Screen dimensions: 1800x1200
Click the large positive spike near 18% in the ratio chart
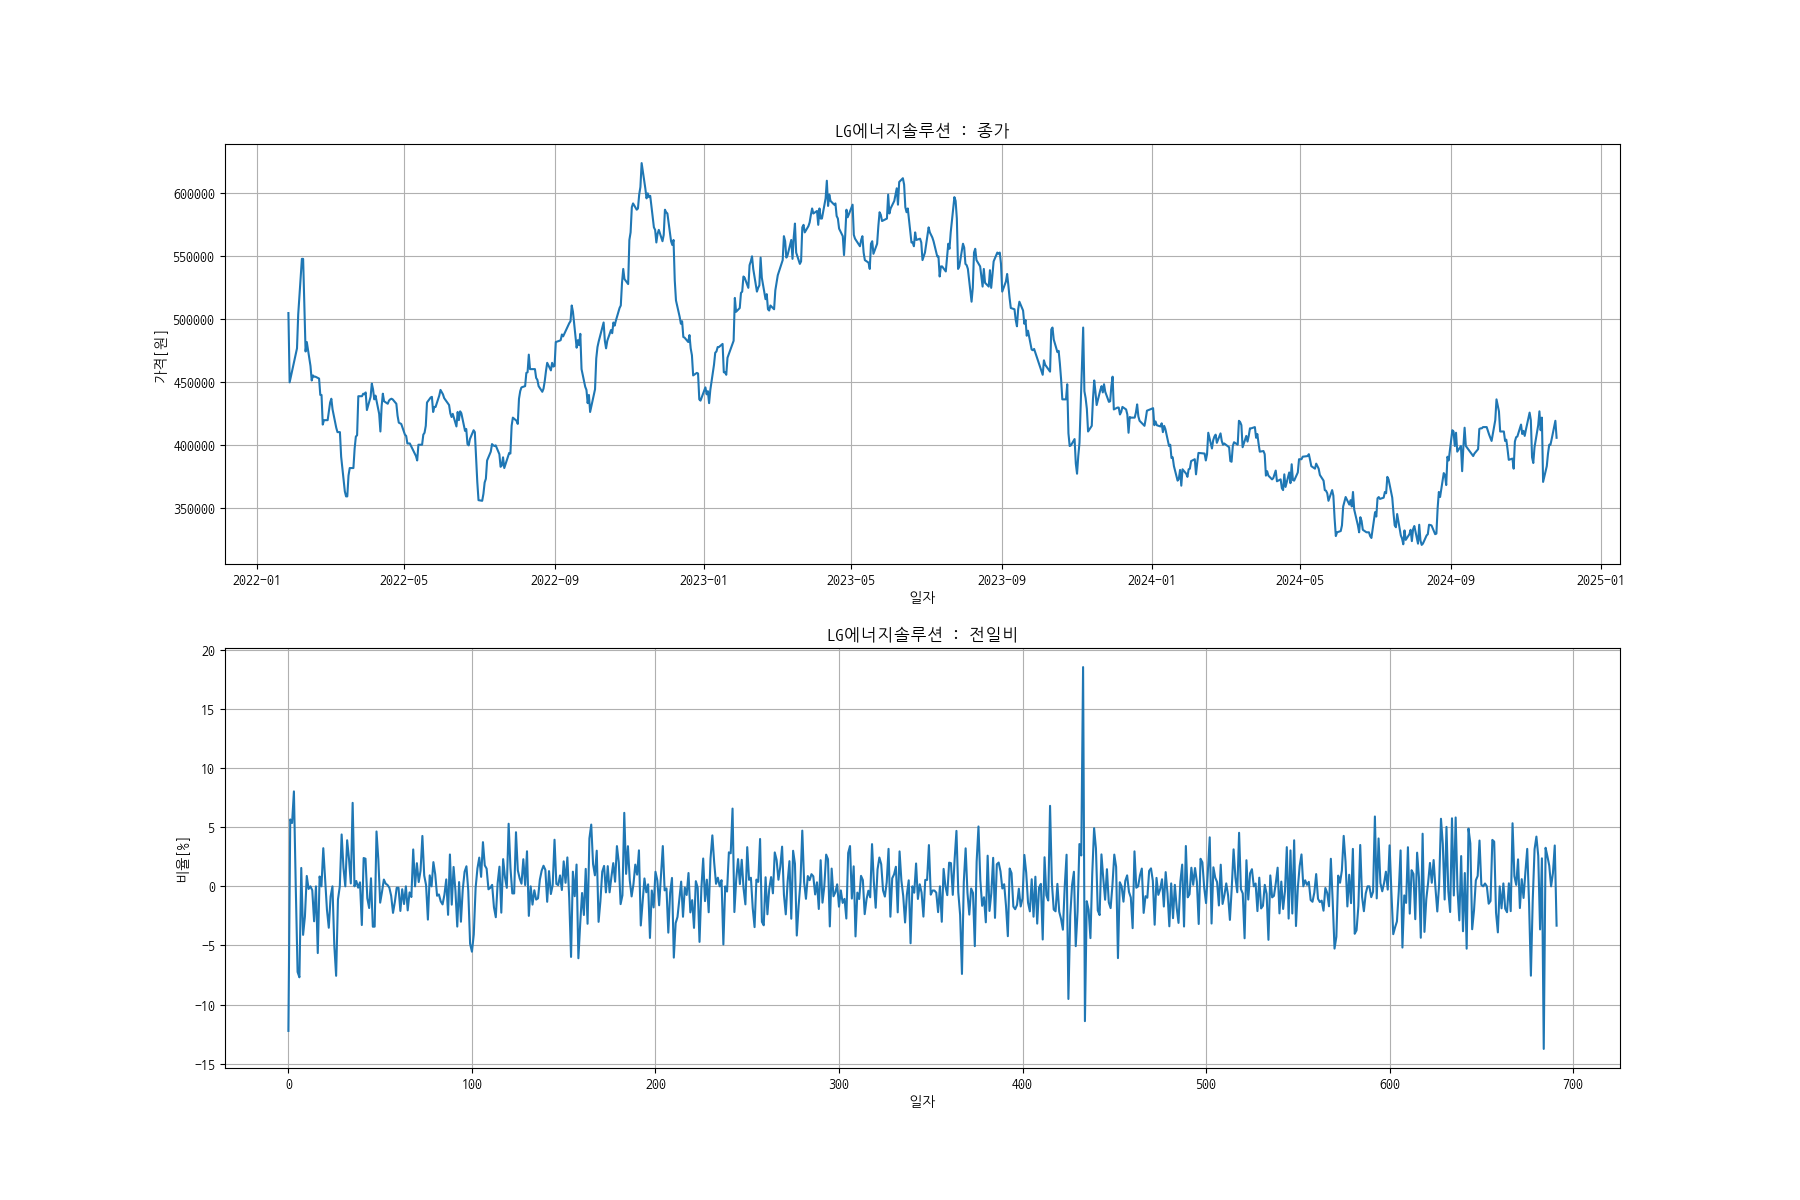[x=1083, y=669]
